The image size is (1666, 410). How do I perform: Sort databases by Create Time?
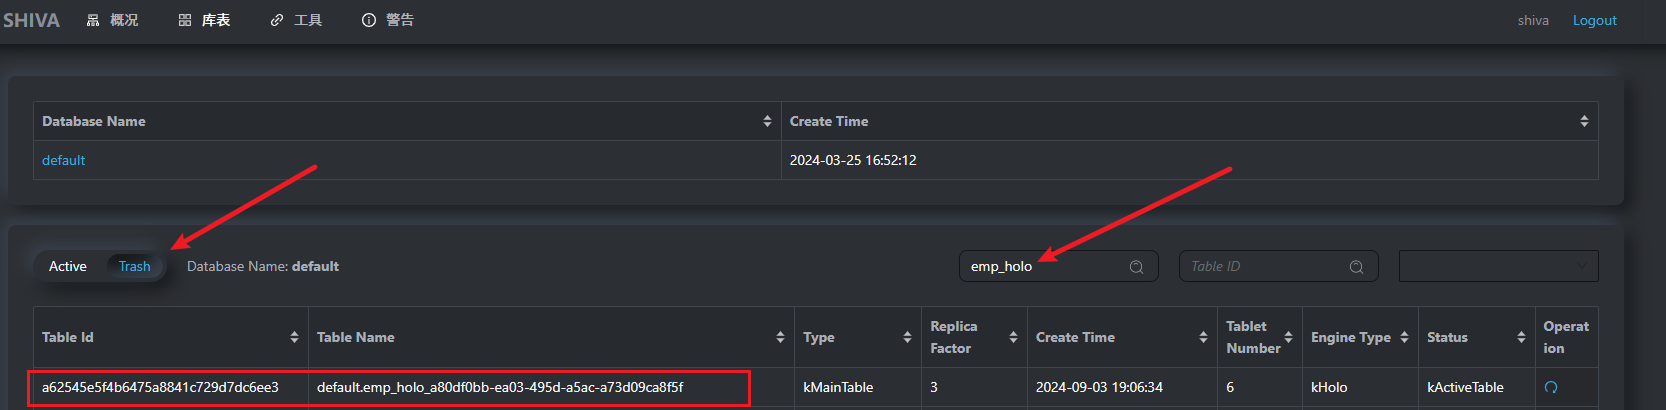click(x=1584, y=121)
